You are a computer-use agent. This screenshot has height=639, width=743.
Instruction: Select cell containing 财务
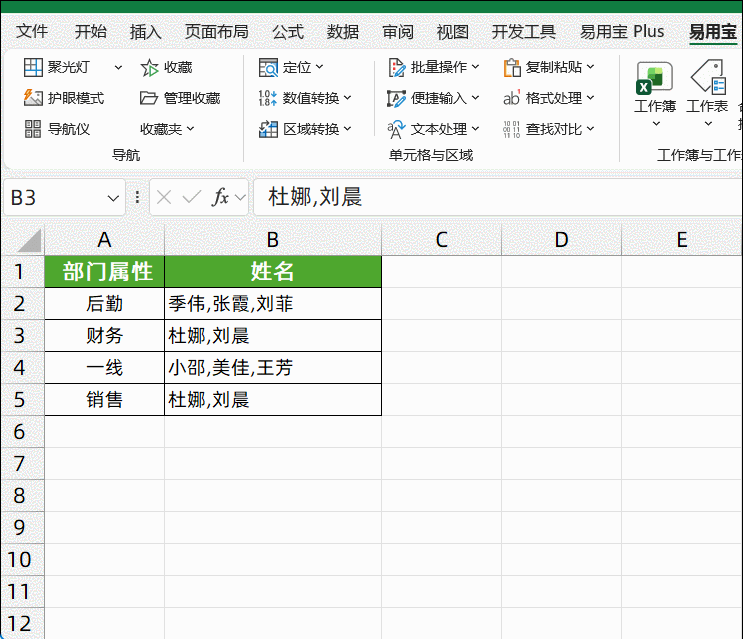[x=104, y=336]
